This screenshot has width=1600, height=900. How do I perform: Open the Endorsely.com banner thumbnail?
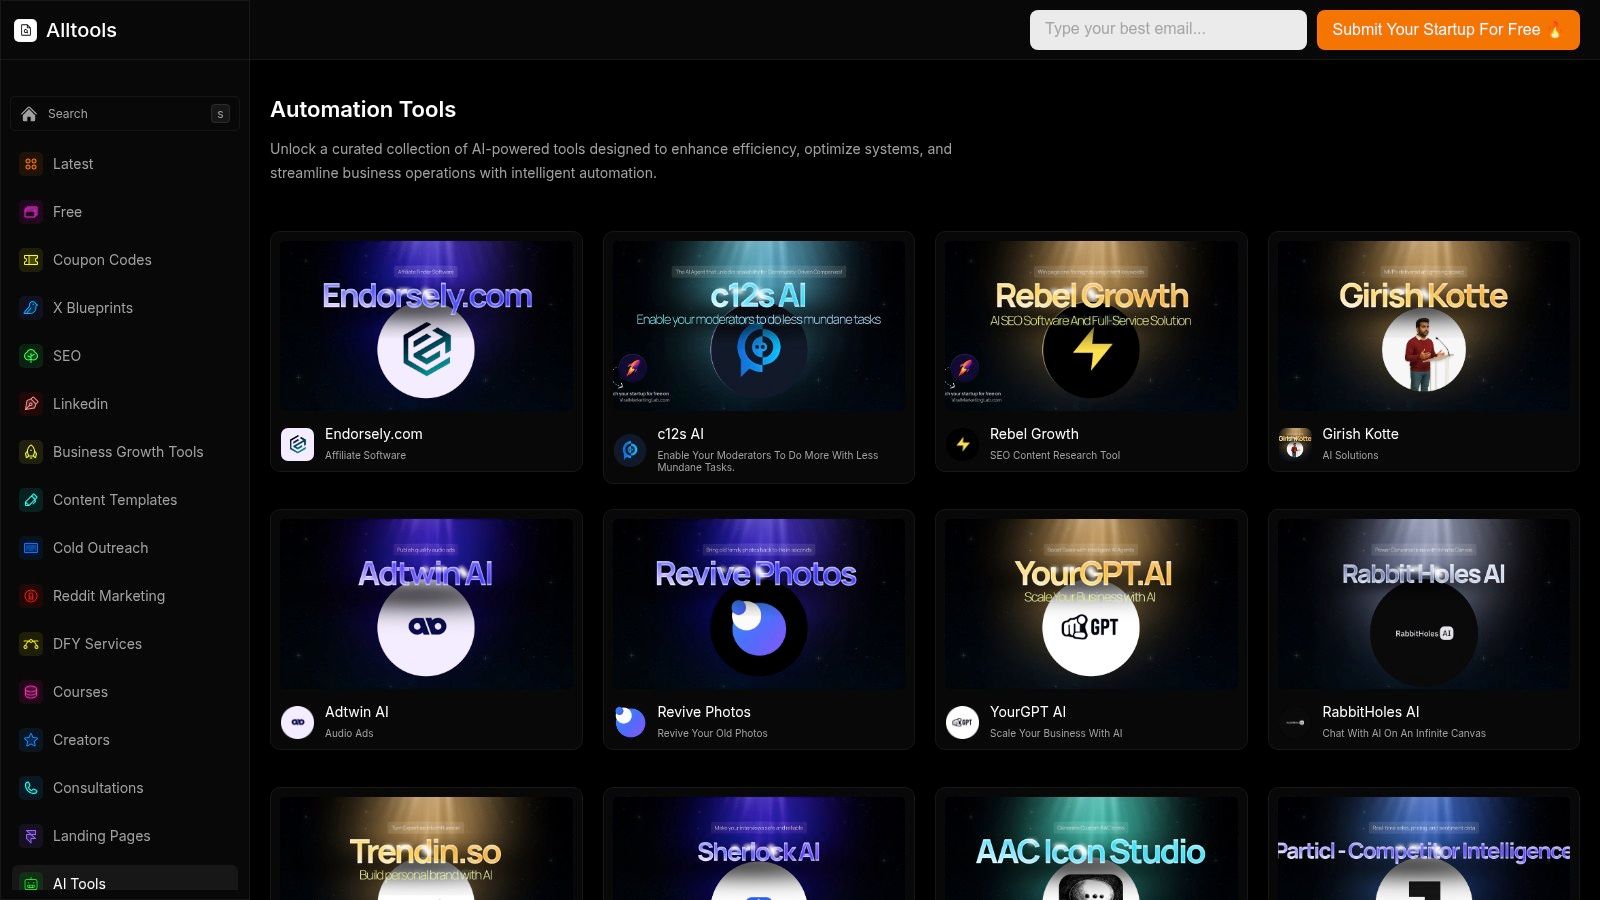coord(426,326)
